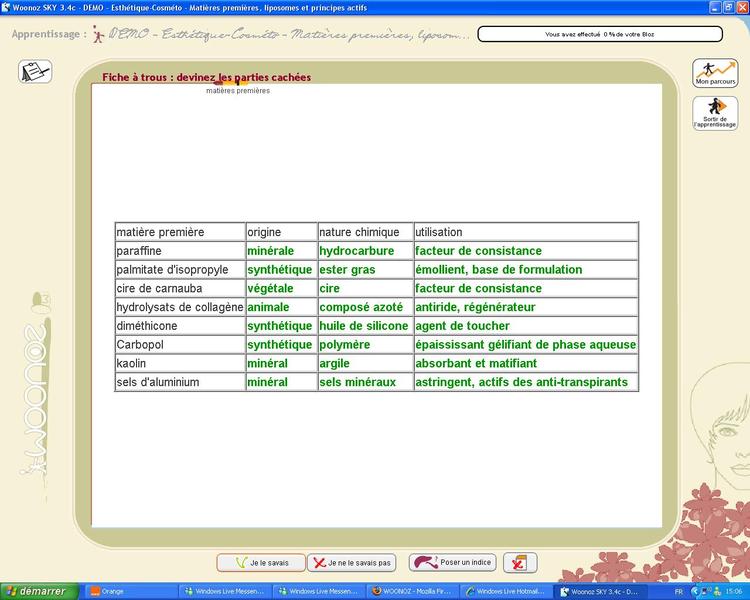Screen dimensions: 750x600
Task: Click 'Je ne le savais pas' button
Action: tap(351, 563)
